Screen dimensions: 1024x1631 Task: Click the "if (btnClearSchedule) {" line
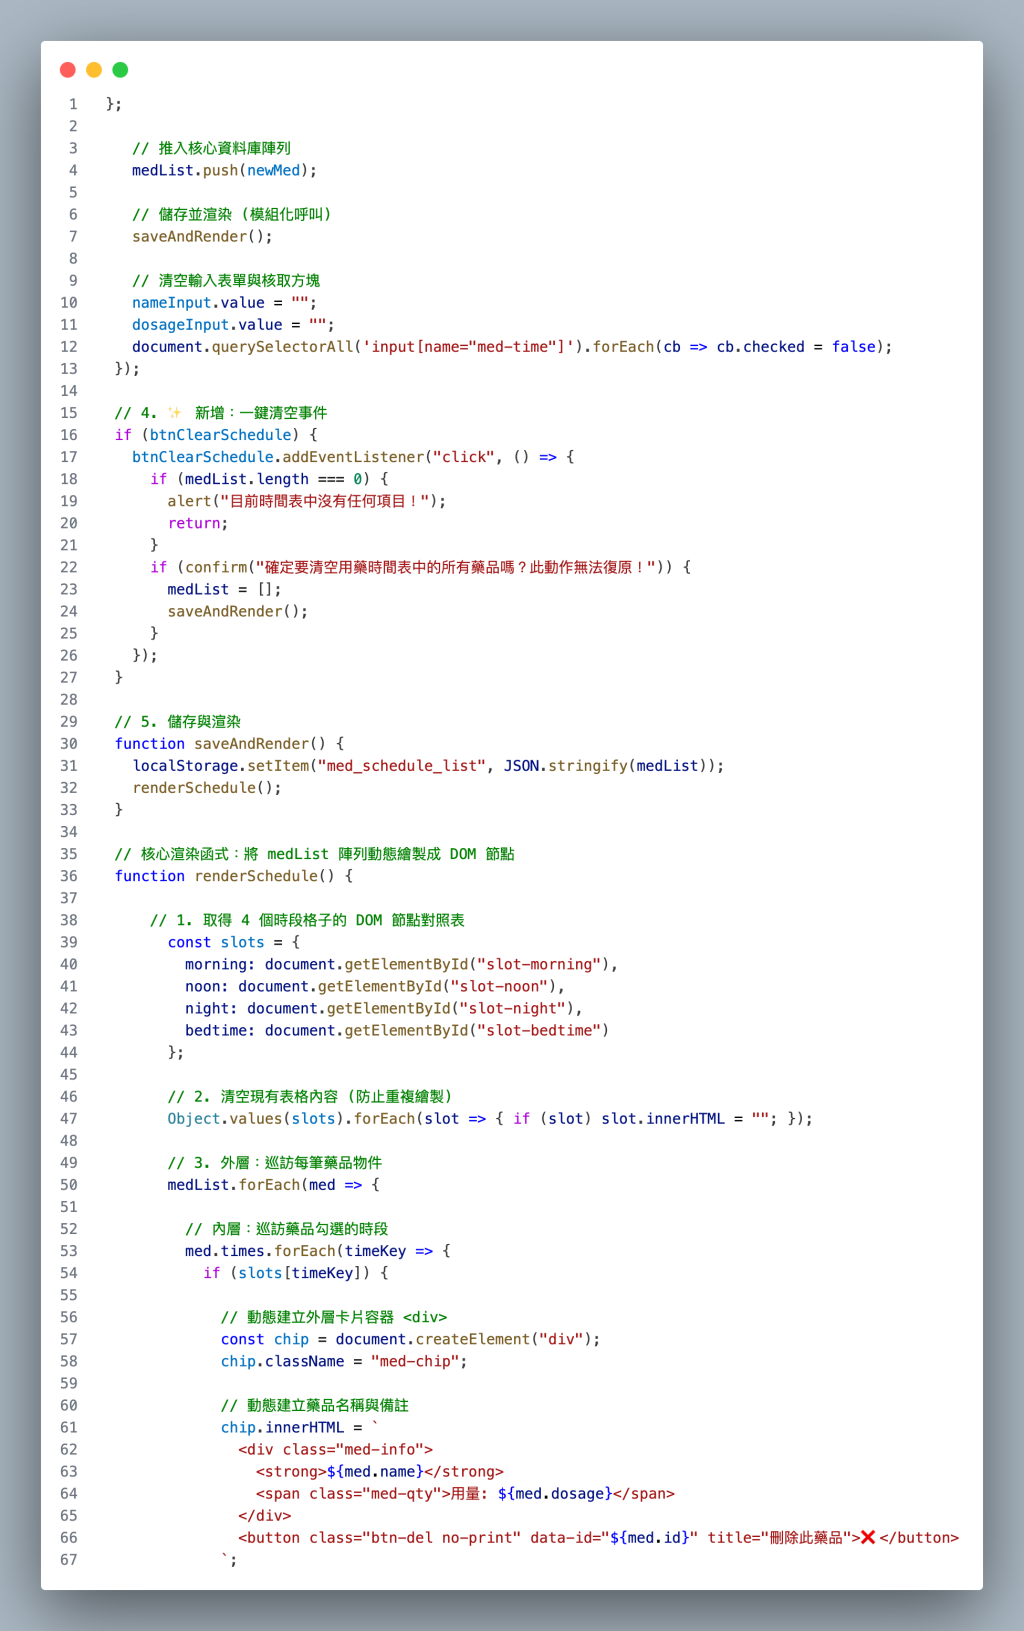point(216,435)
